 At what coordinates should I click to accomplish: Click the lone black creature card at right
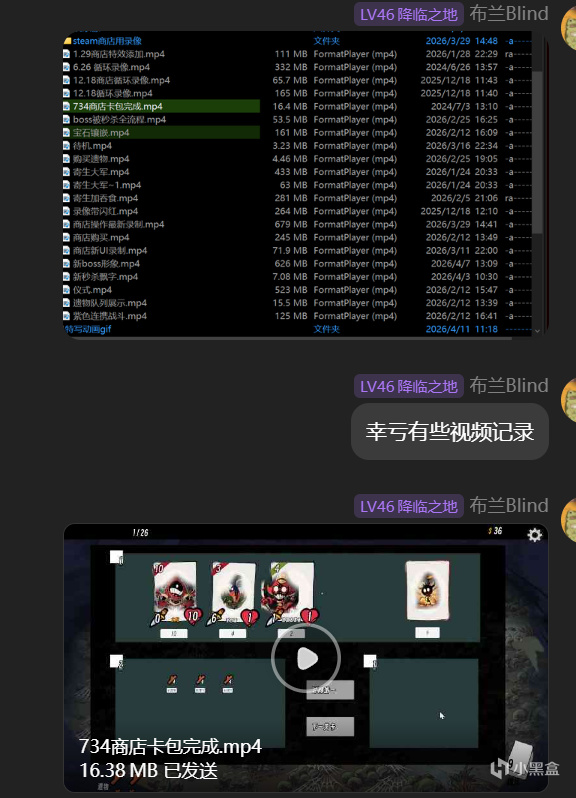pos(427,591)
